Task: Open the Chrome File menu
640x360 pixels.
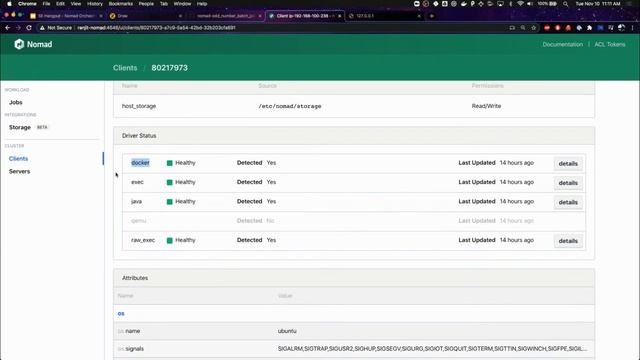Action: click(47, 4)
